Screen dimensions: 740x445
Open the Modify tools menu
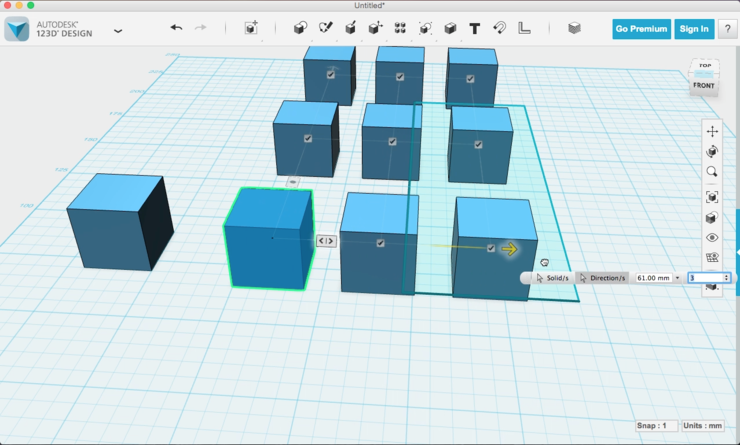[375, 28]
